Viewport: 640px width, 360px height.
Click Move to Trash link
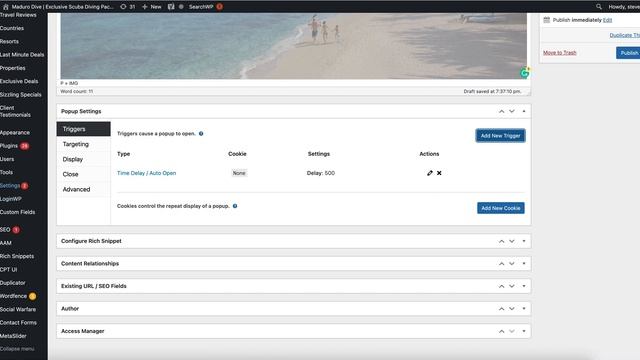click(560, 53)
